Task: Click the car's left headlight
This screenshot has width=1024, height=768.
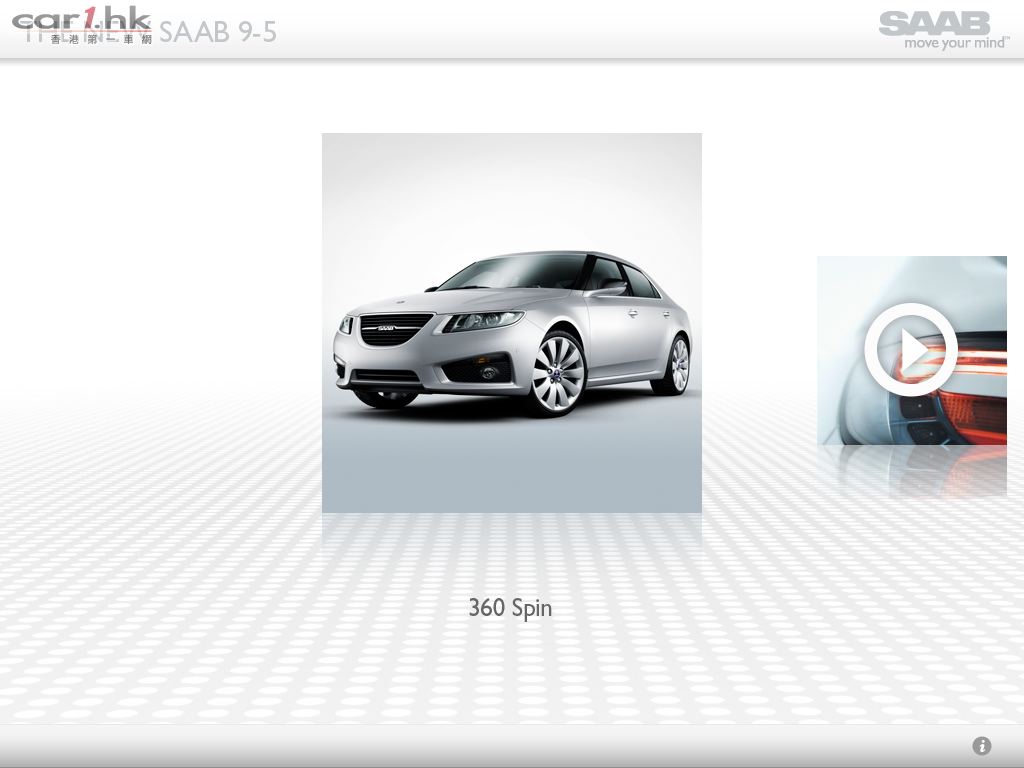Action: (484, 322)
